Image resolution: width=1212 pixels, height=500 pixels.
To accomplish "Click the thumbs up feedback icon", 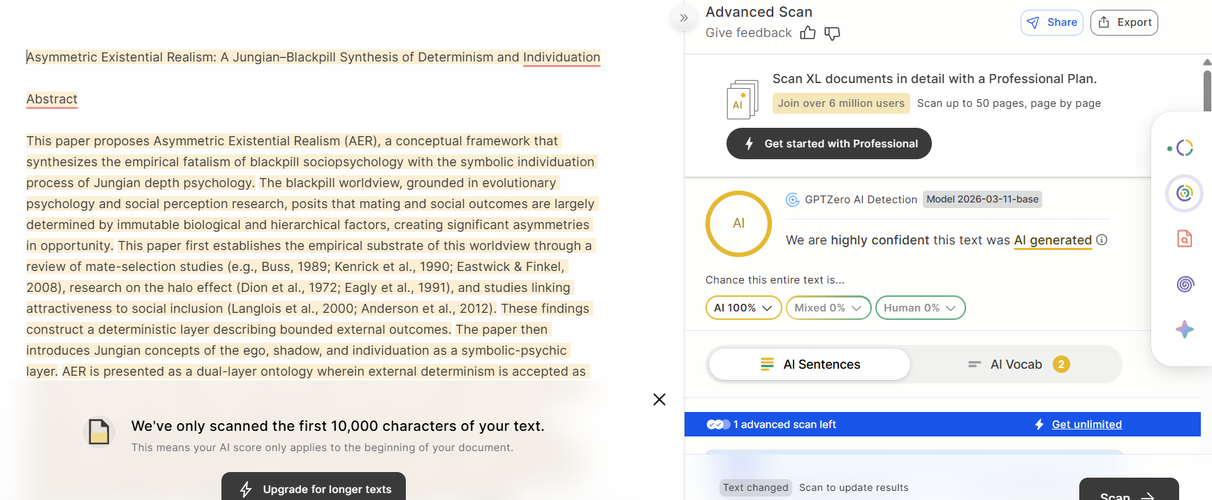I will (x=808, y=33).
